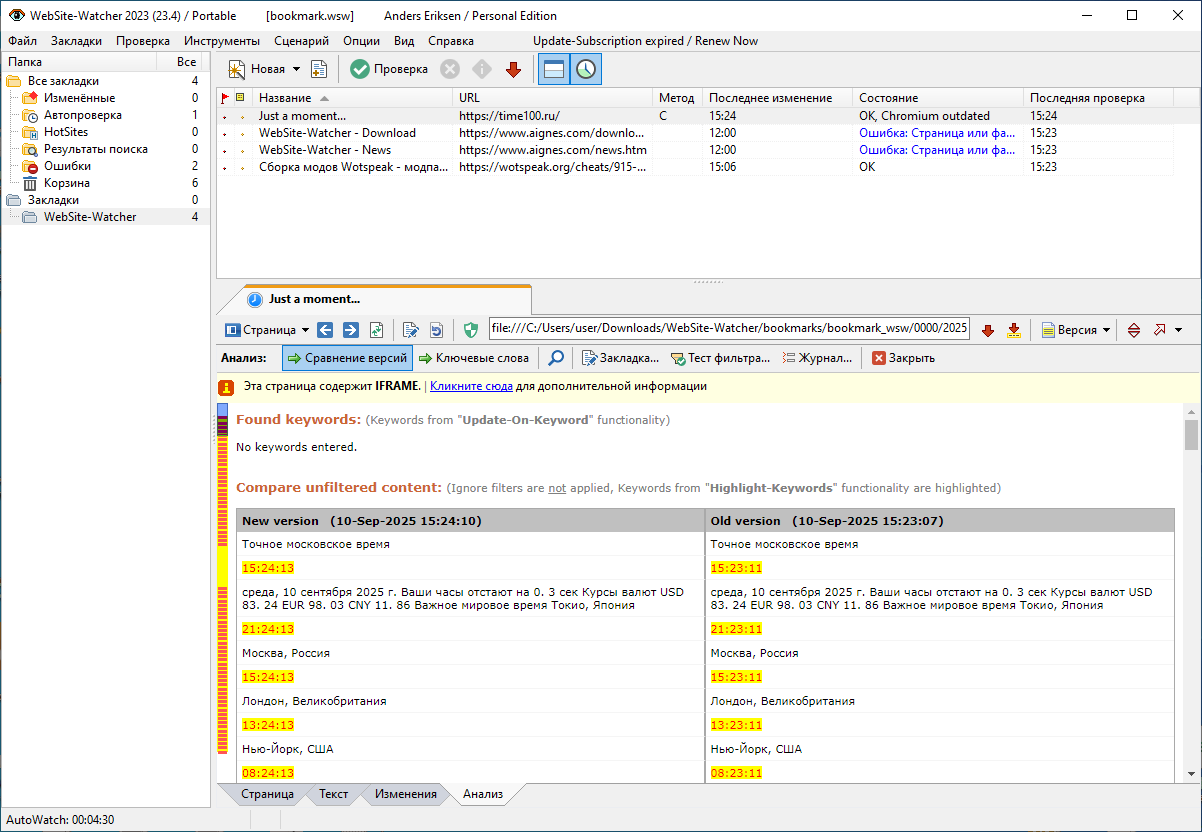This screenshot has height=832, width=1202.
Task: Switch to the Изменения tab
Action: [x=405, y=794]
